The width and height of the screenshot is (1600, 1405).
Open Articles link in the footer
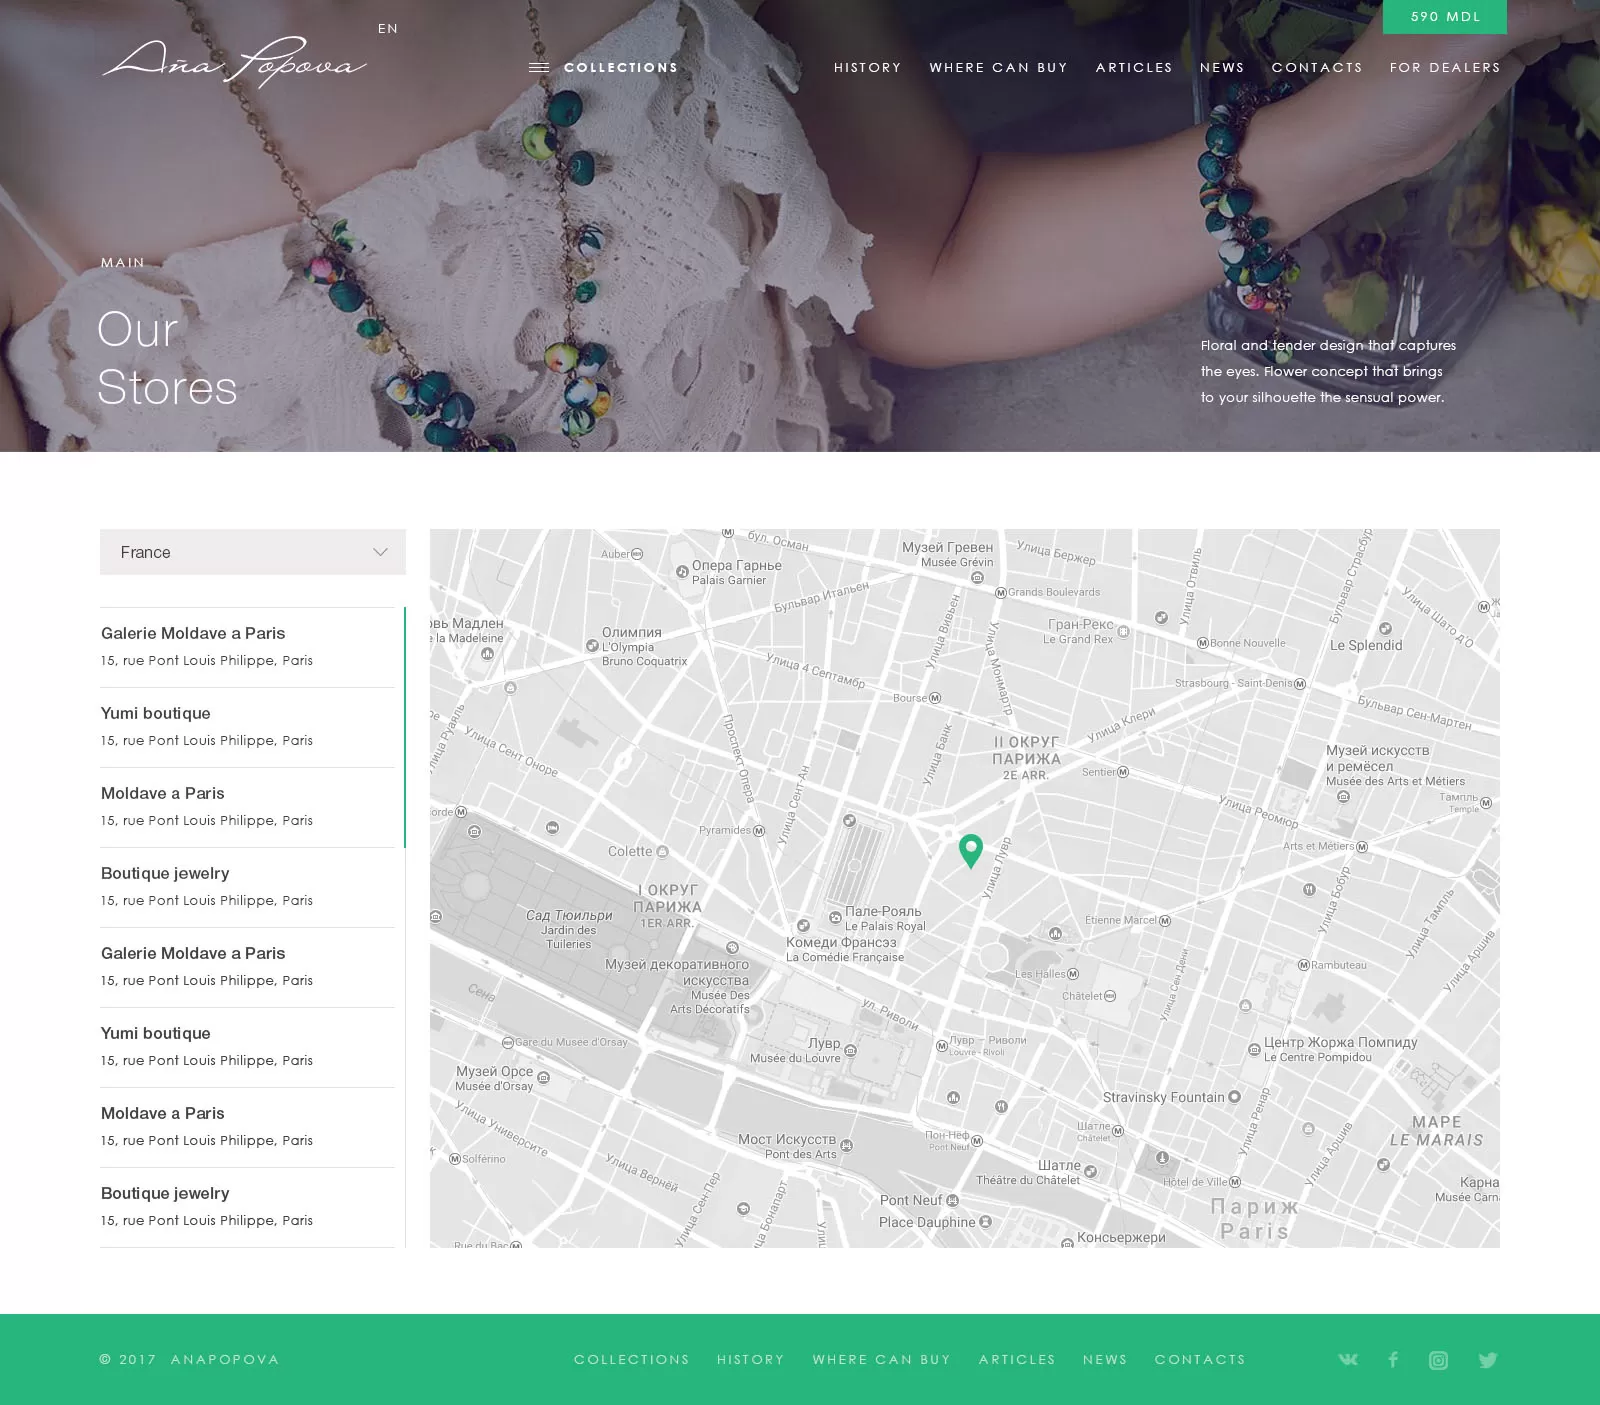pyautogui.click(x=1017, y=1360)
